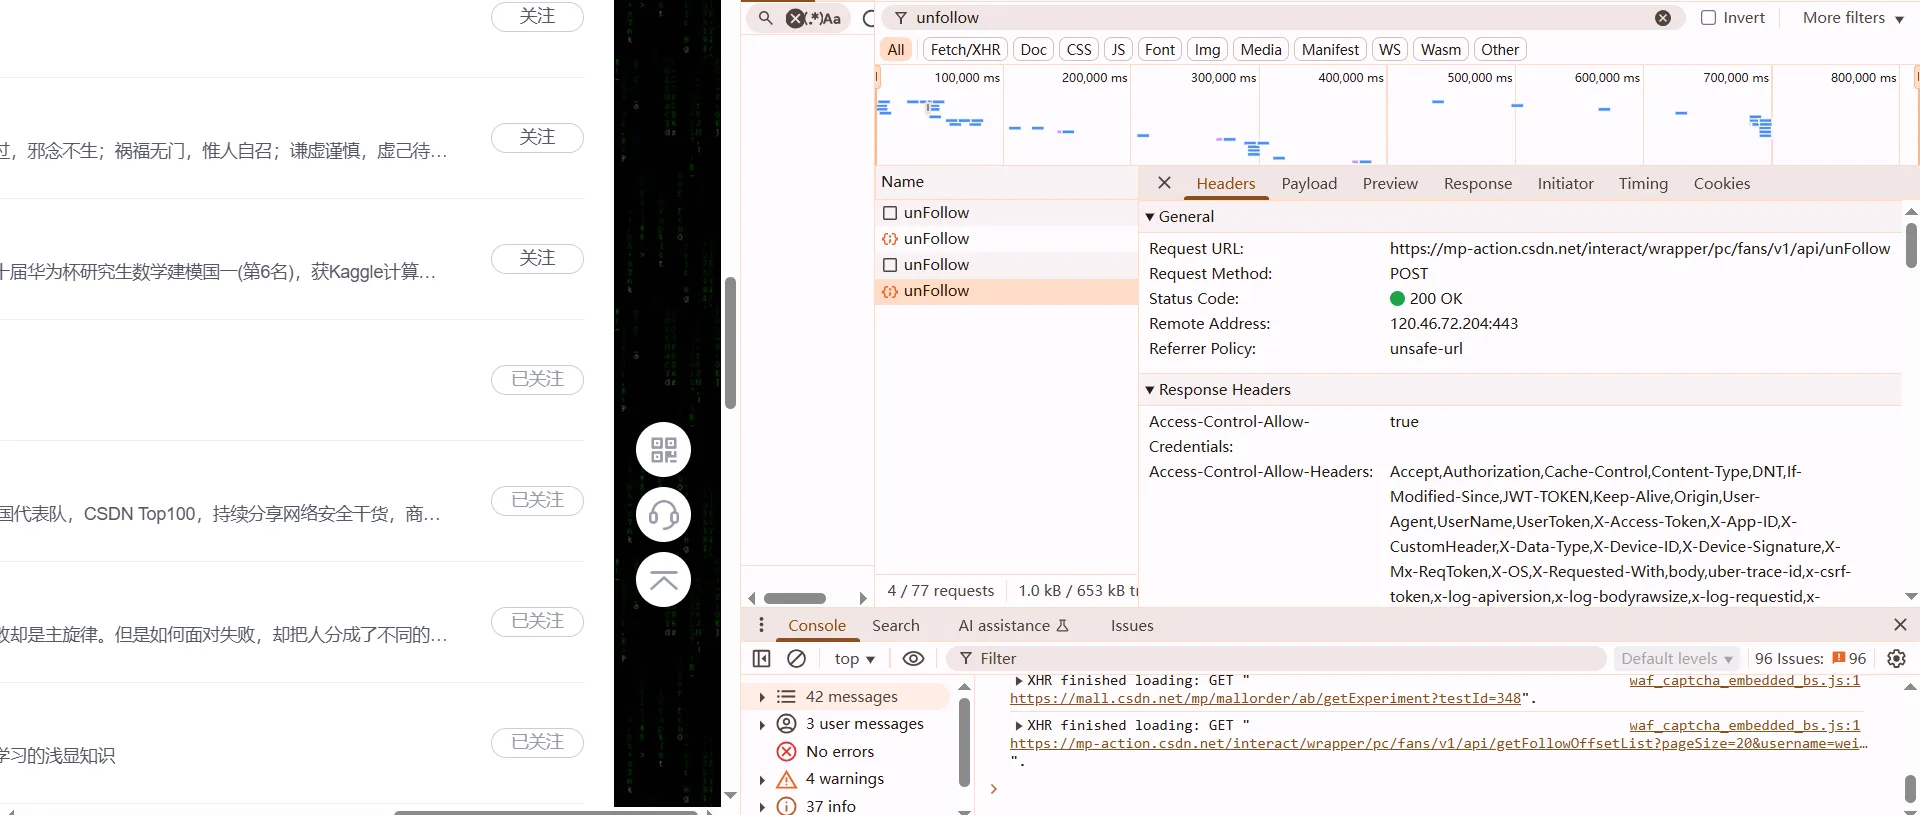
Task: Open console settings gear
Action: 1896,658
